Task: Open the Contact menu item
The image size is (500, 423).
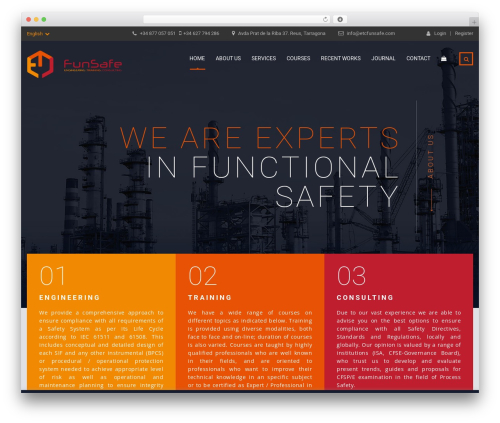Action: tap(418, 58)
